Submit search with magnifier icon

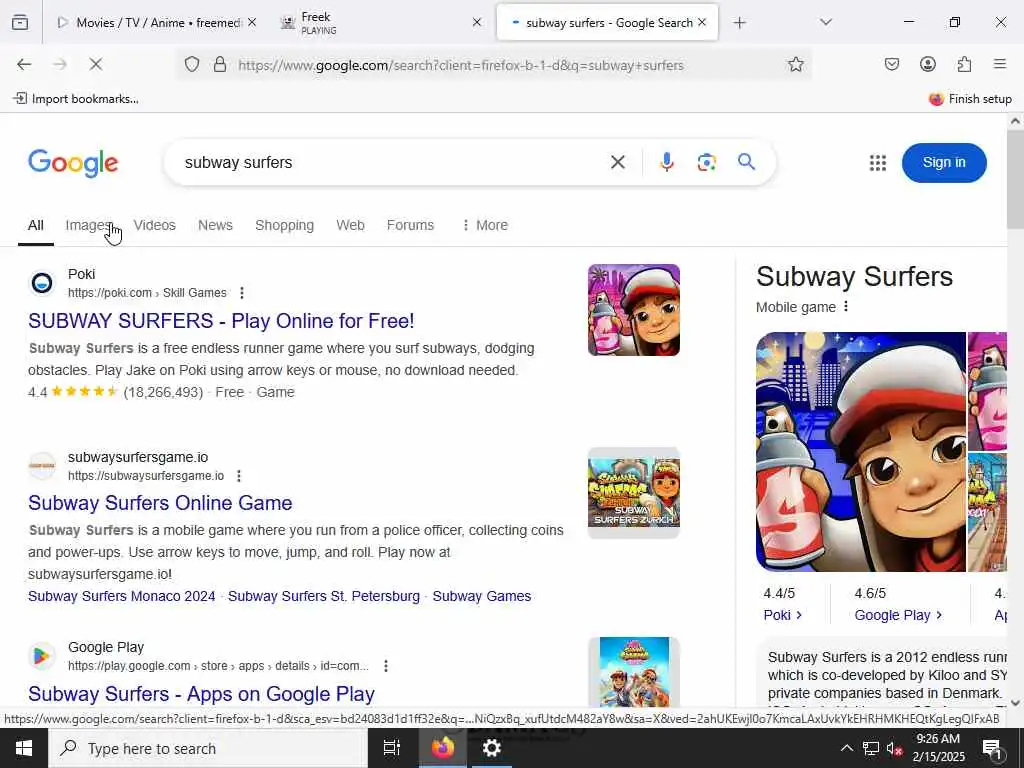pos(746,162)
